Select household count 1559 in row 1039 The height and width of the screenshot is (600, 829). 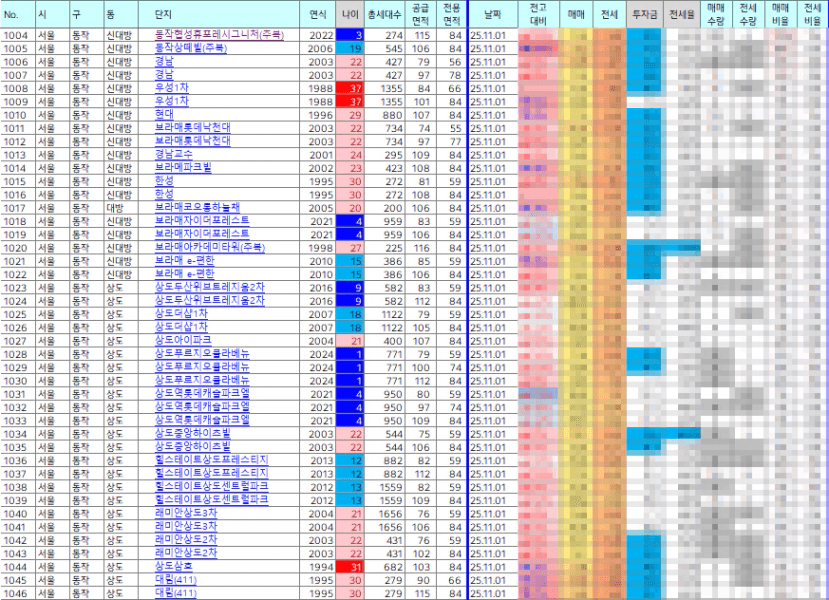384,500
